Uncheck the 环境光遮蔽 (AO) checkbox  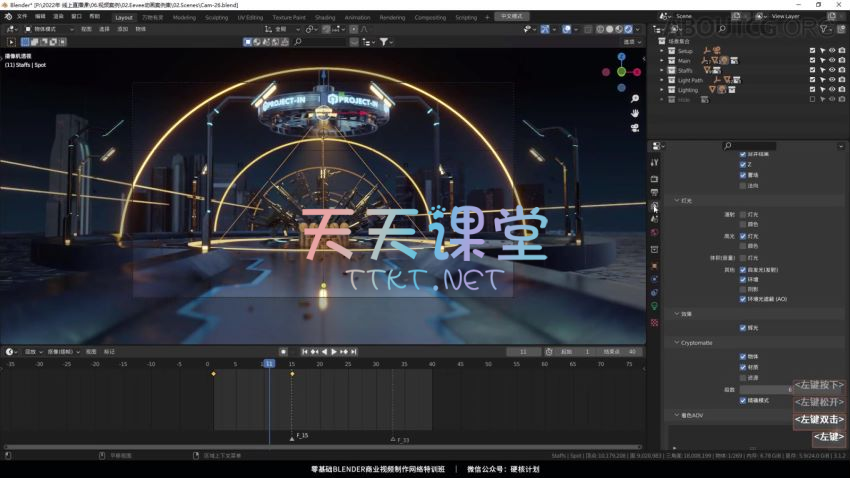(x=743, y=299)
